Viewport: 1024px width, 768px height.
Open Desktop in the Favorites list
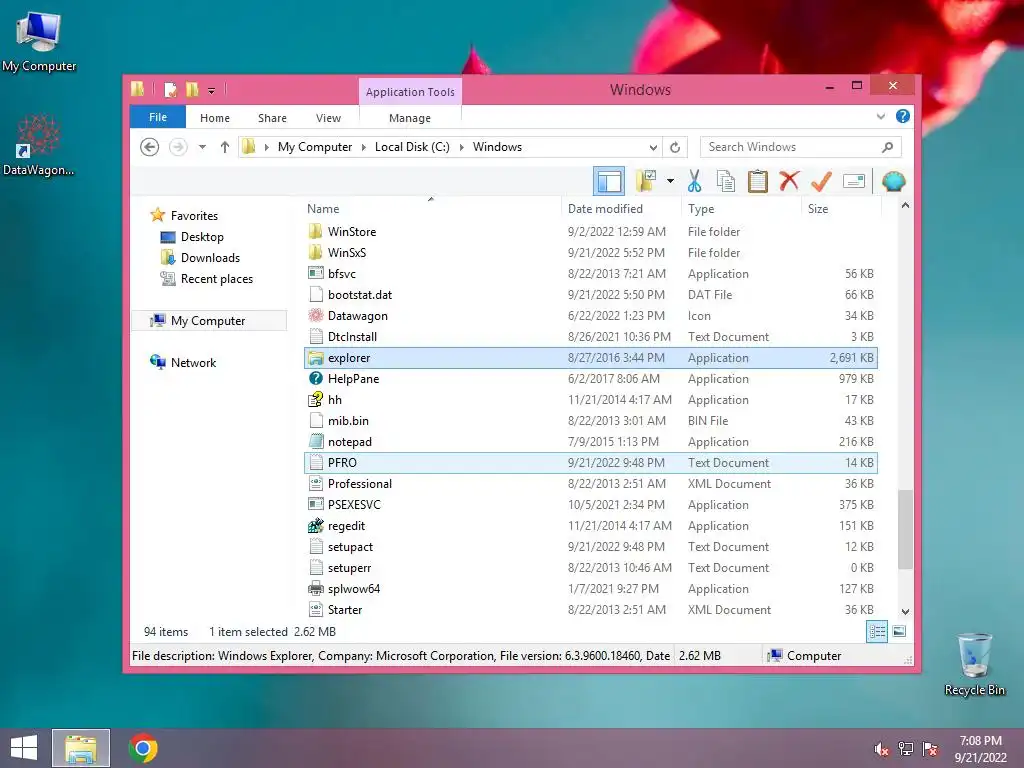202,236
